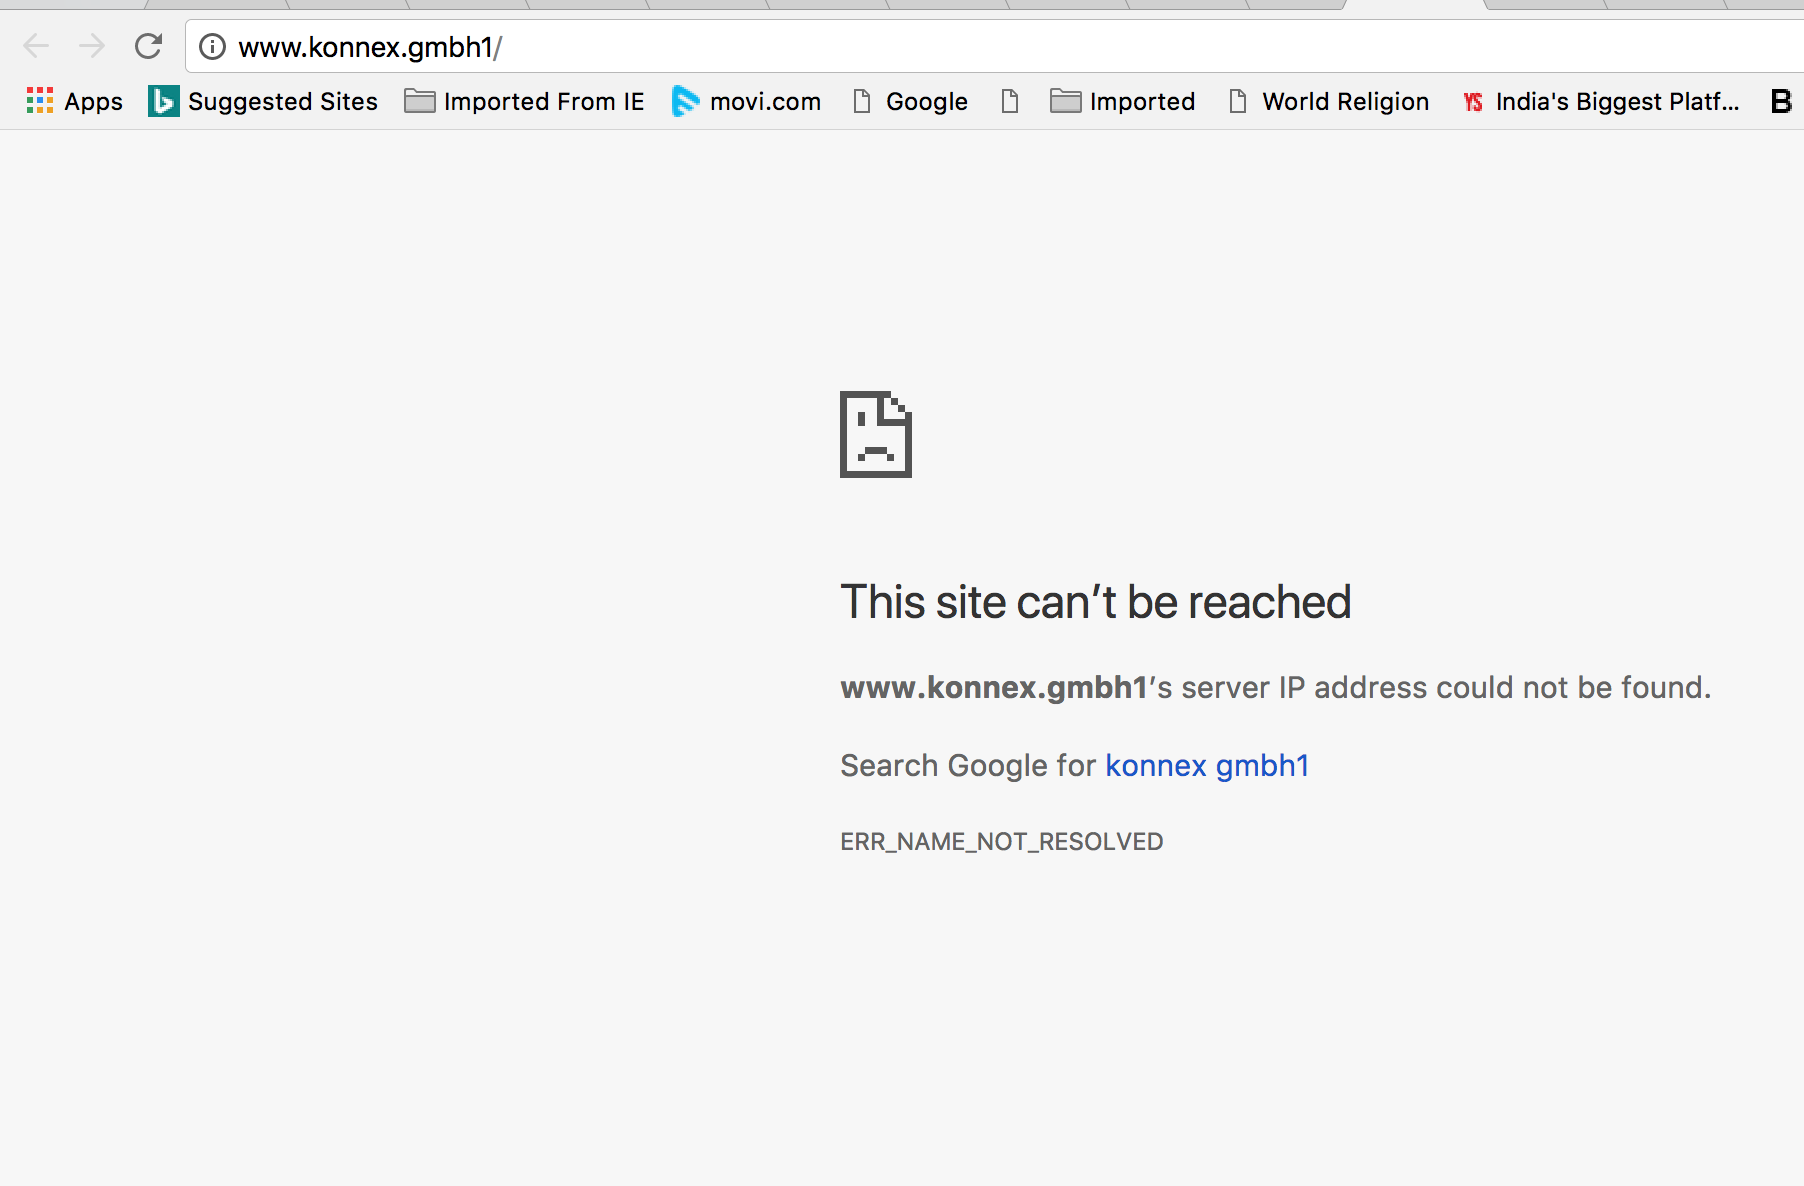The height and width of the screenshot is (1186, 1804).
Task: Click the forward navigation arrow
Action: (x=92, y=46)
